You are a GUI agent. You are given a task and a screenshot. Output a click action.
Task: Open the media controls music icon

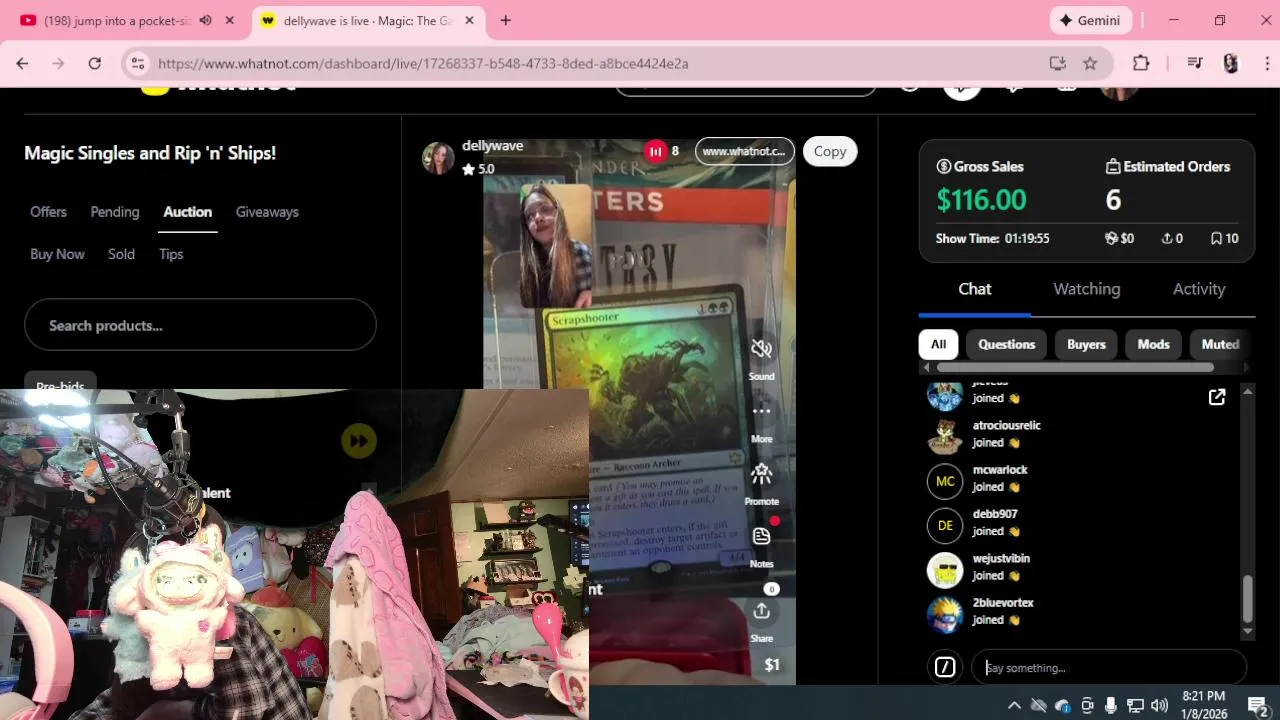click(x=1194, y=63)
